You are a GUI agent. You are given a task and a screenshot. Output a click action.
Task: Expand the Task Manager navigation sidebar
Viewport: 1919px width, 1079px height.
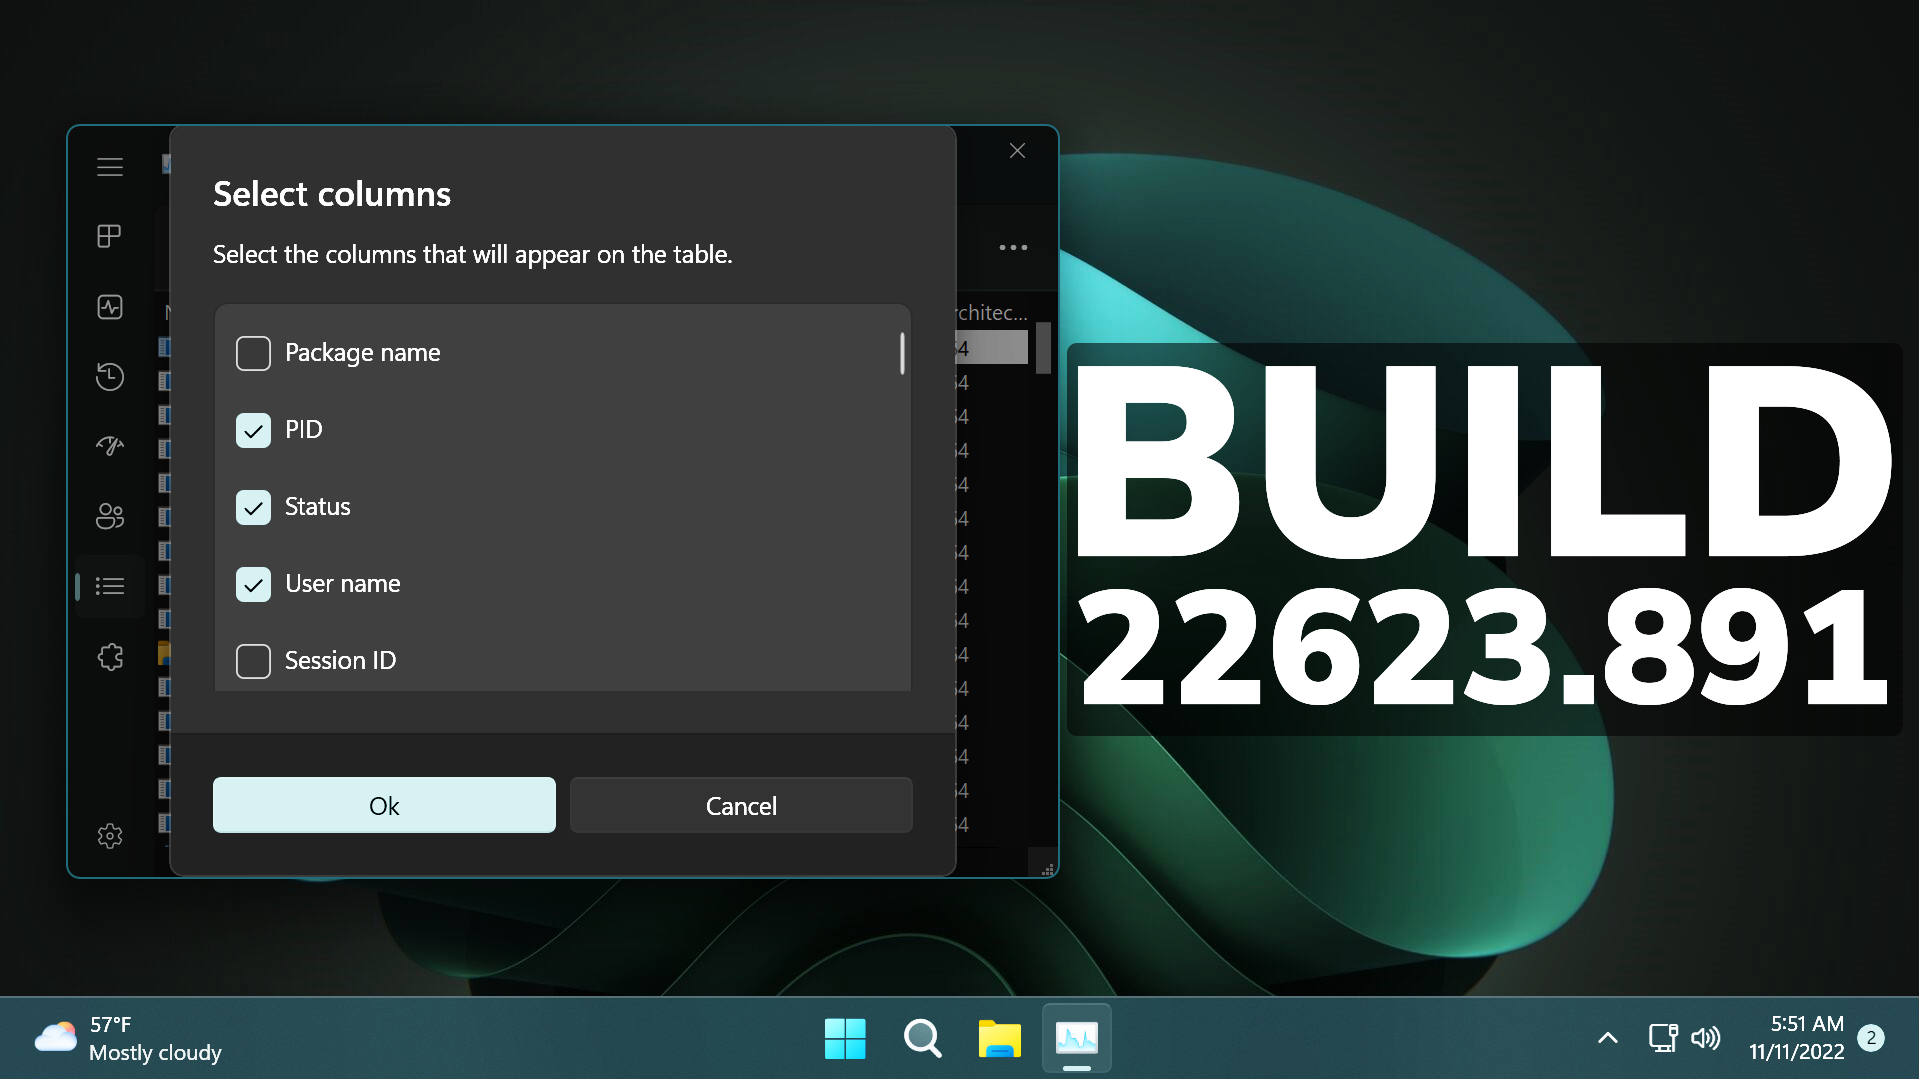[110, 166]
